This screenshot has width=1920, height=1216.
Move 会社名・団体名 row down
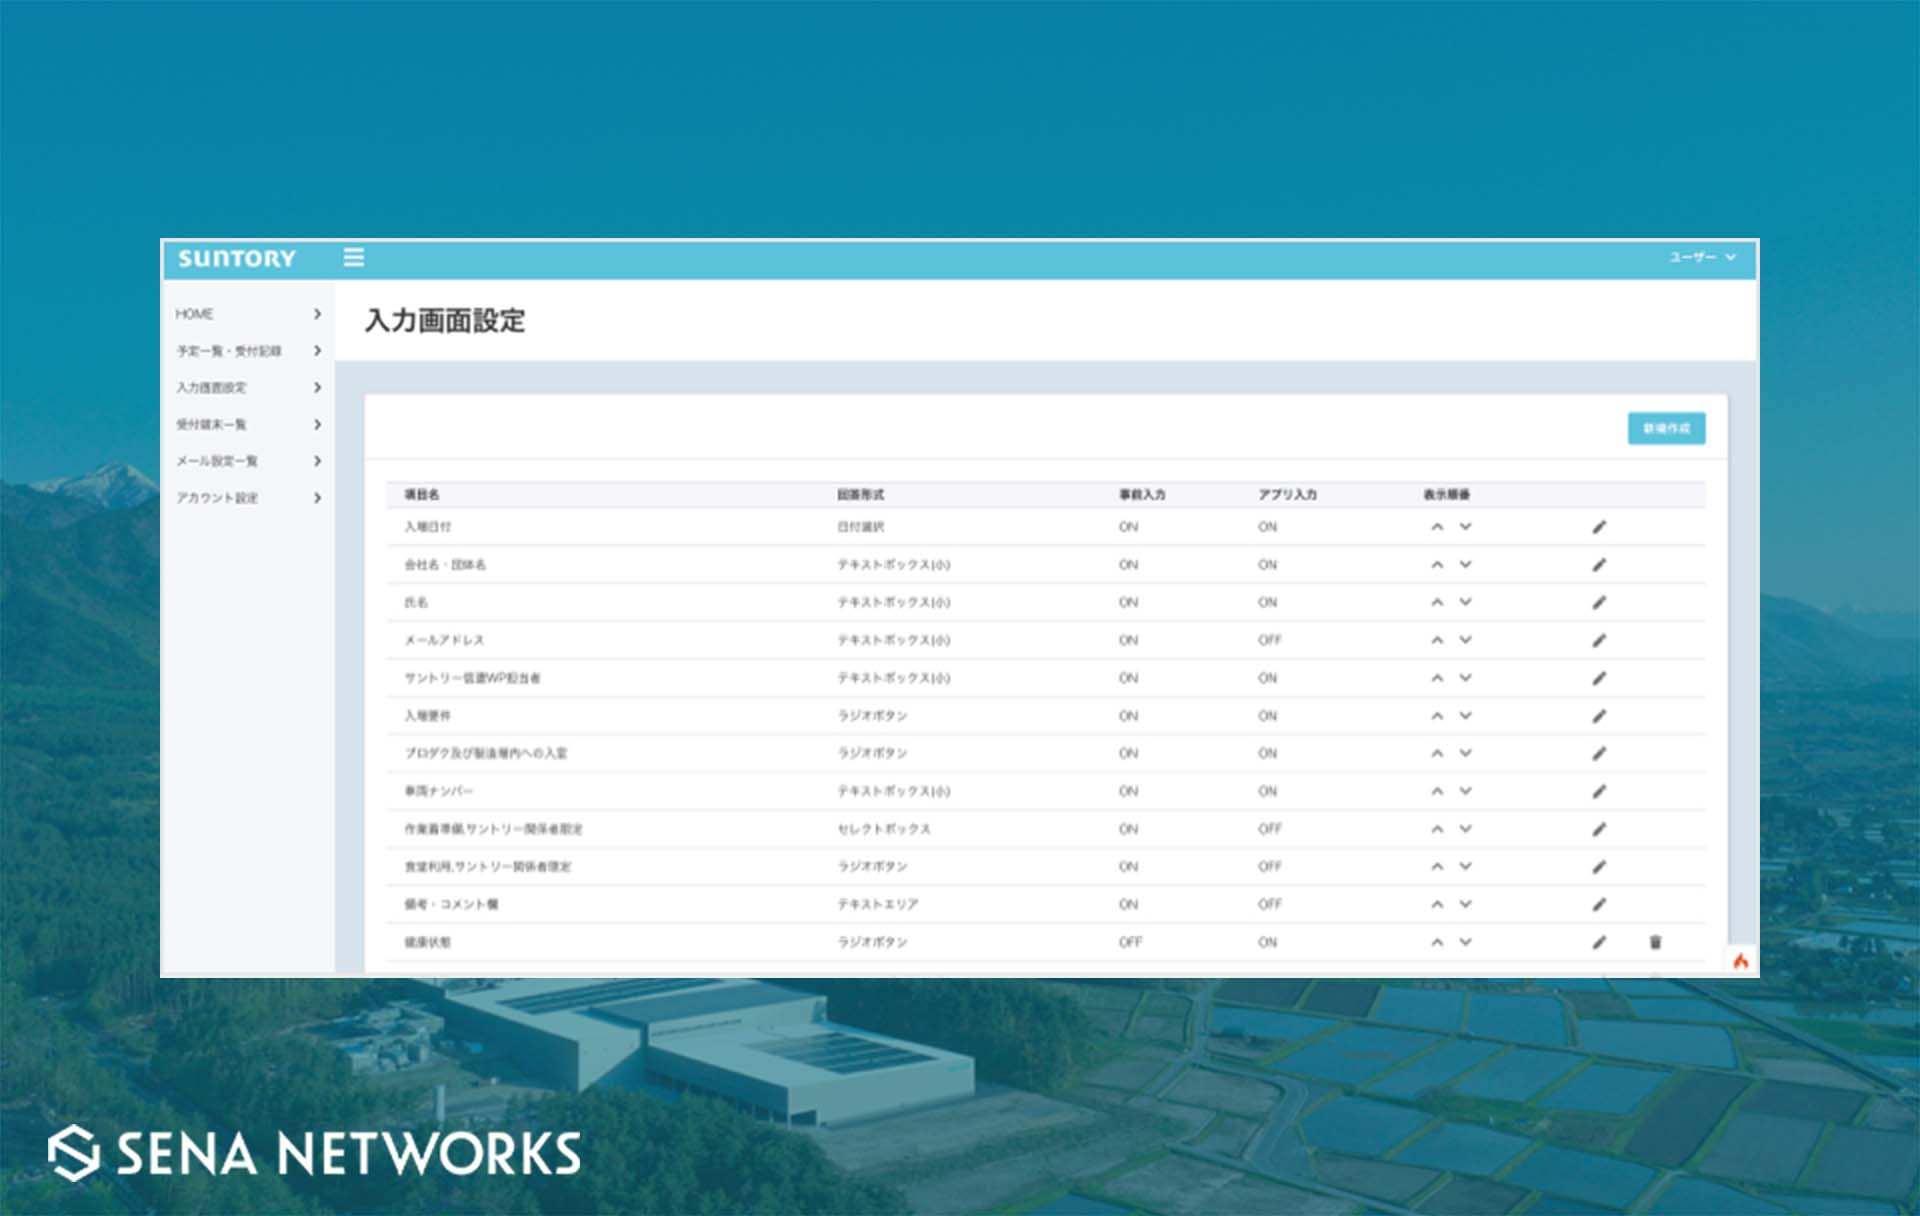(x=1465, y=565)
